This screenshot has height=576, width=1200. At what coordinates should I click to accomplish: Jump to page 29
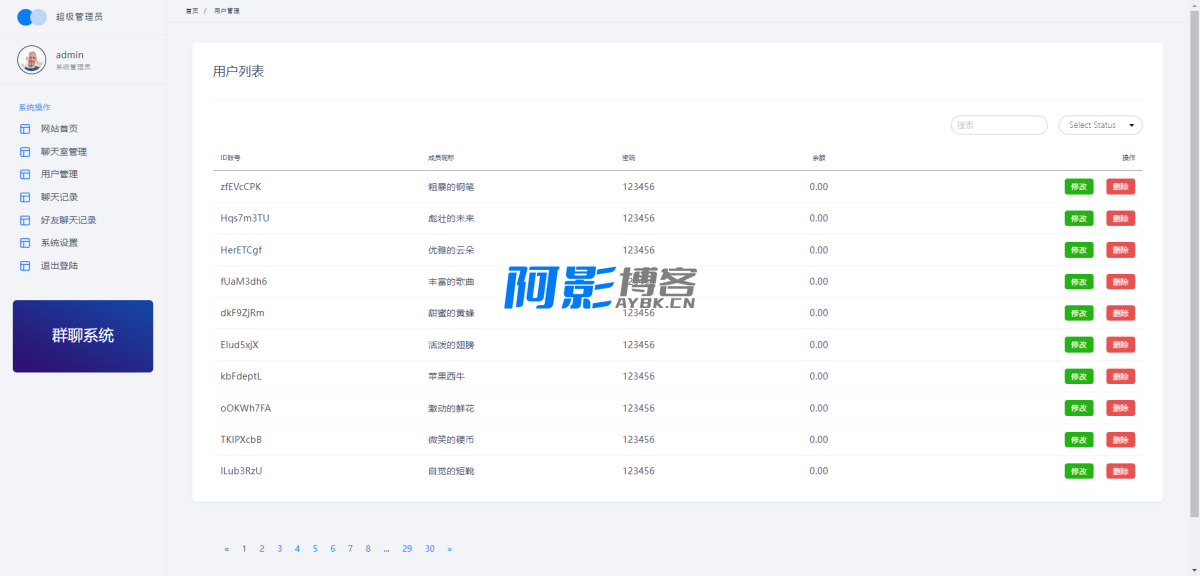(407, 549)
